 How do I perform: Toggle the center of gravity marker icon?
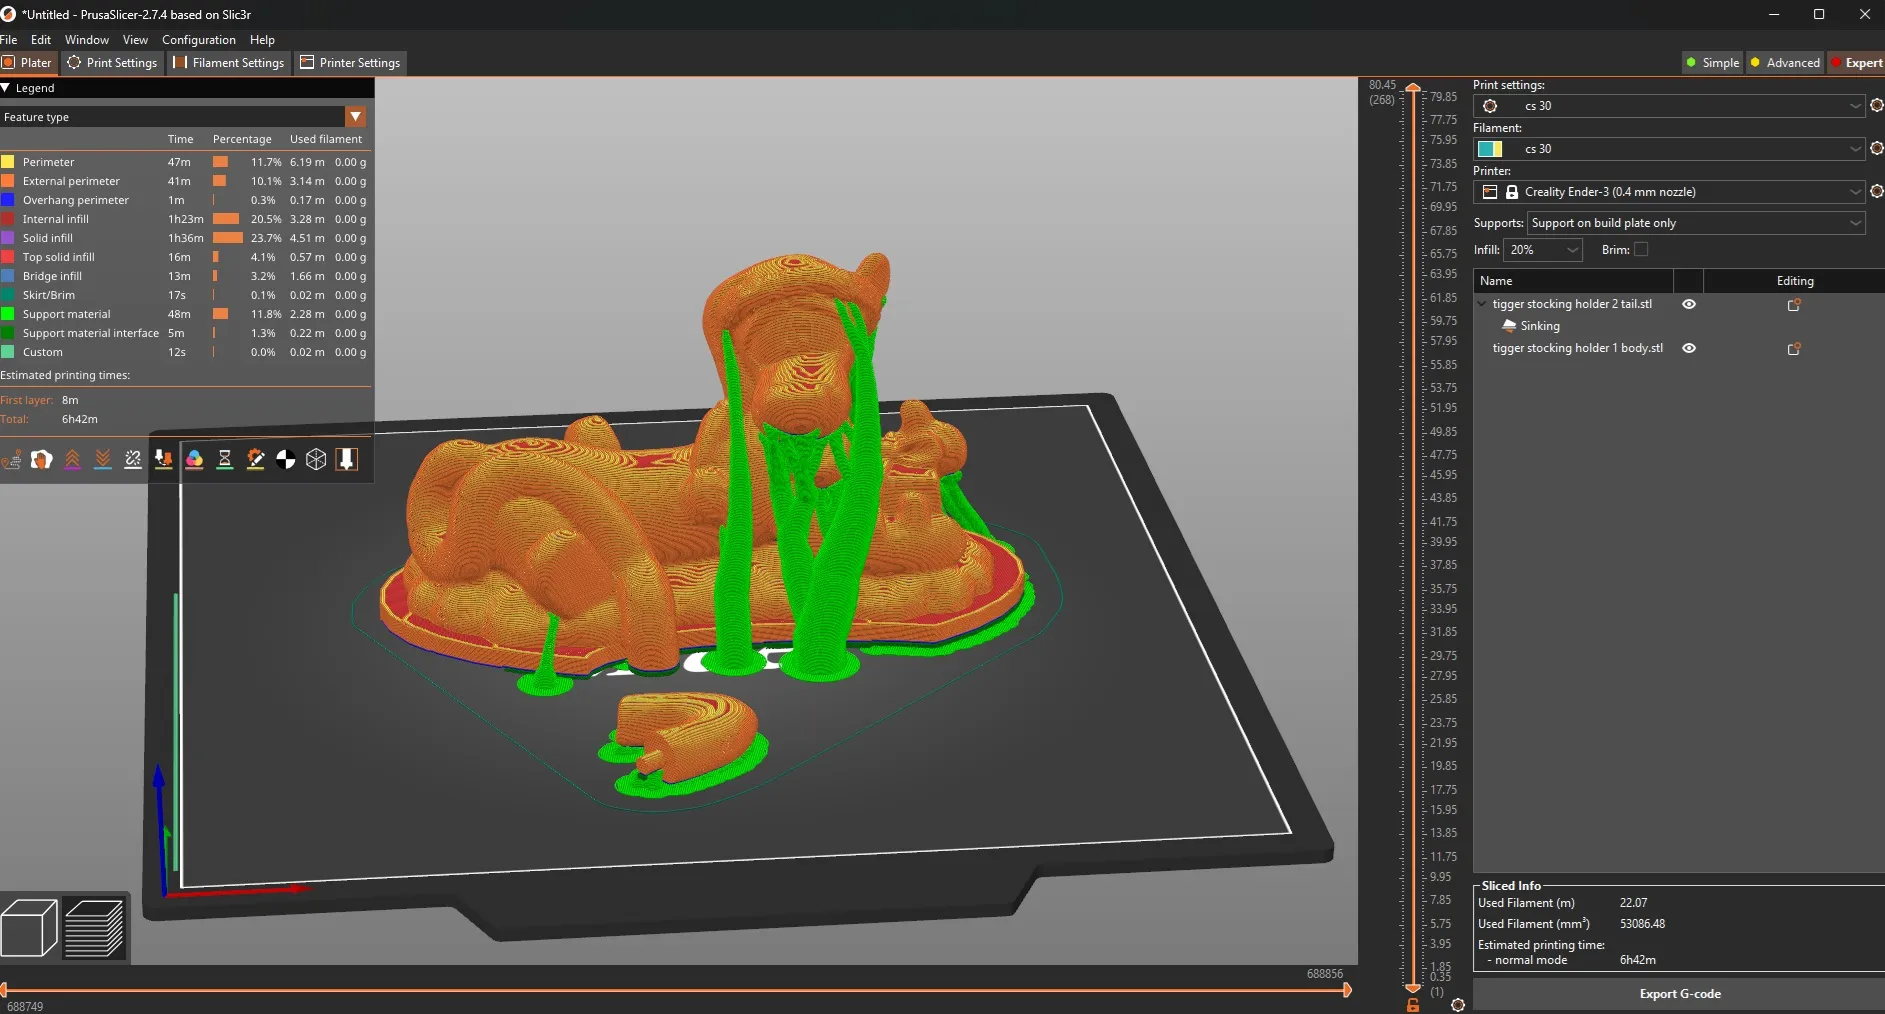(286, 459)
